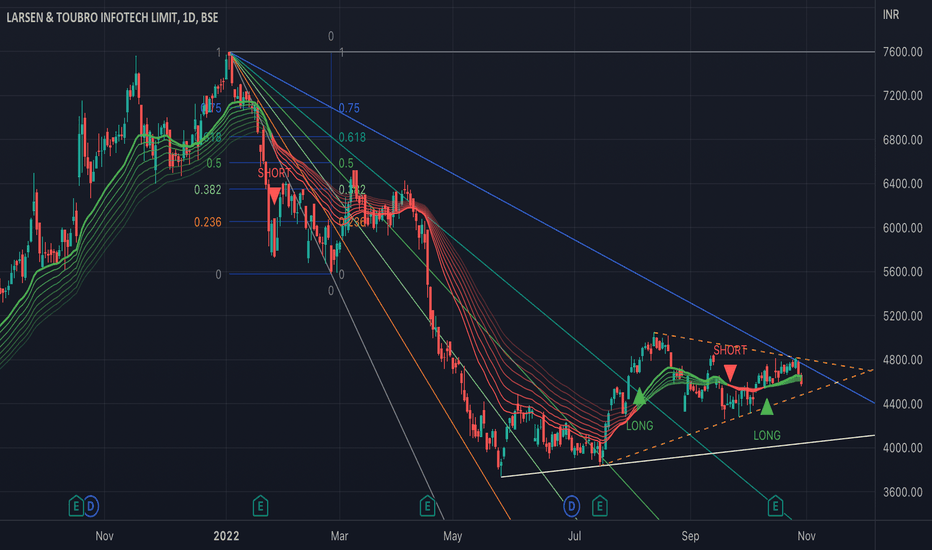The width and height of the screenshot is (932, 550).
Task: Click the Dividend D icon above the first Nov label
Action: [x=90, y=506]
